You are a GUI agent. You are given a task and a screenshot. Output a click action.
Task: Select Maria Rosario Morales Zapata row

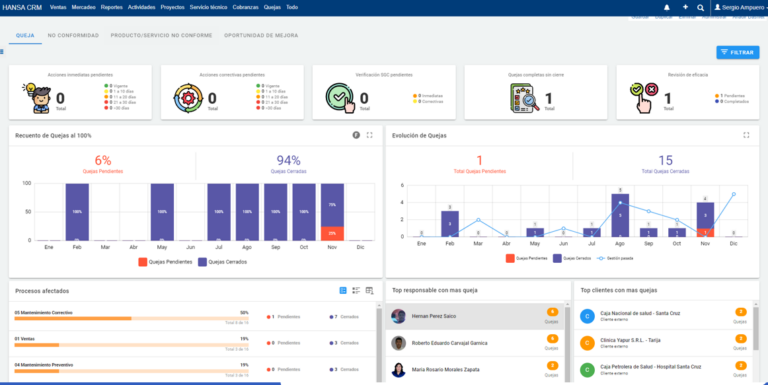click(x=475, y=370)
